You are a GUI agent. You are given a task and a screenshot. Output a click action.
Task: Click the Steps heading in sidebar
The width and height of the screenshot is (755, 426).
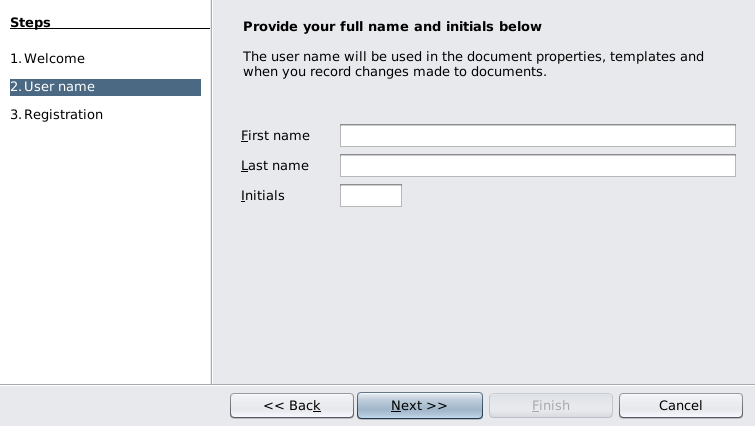(x=30, y=23)
